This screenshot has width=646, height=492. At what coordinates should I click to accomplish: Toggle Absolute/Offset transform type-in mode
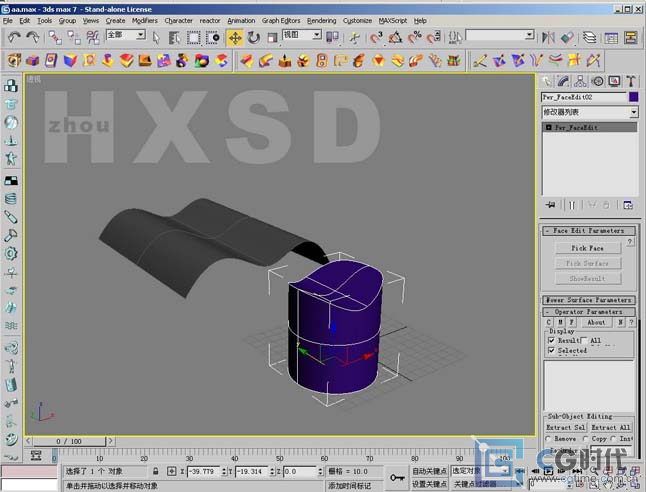point(171,471)
